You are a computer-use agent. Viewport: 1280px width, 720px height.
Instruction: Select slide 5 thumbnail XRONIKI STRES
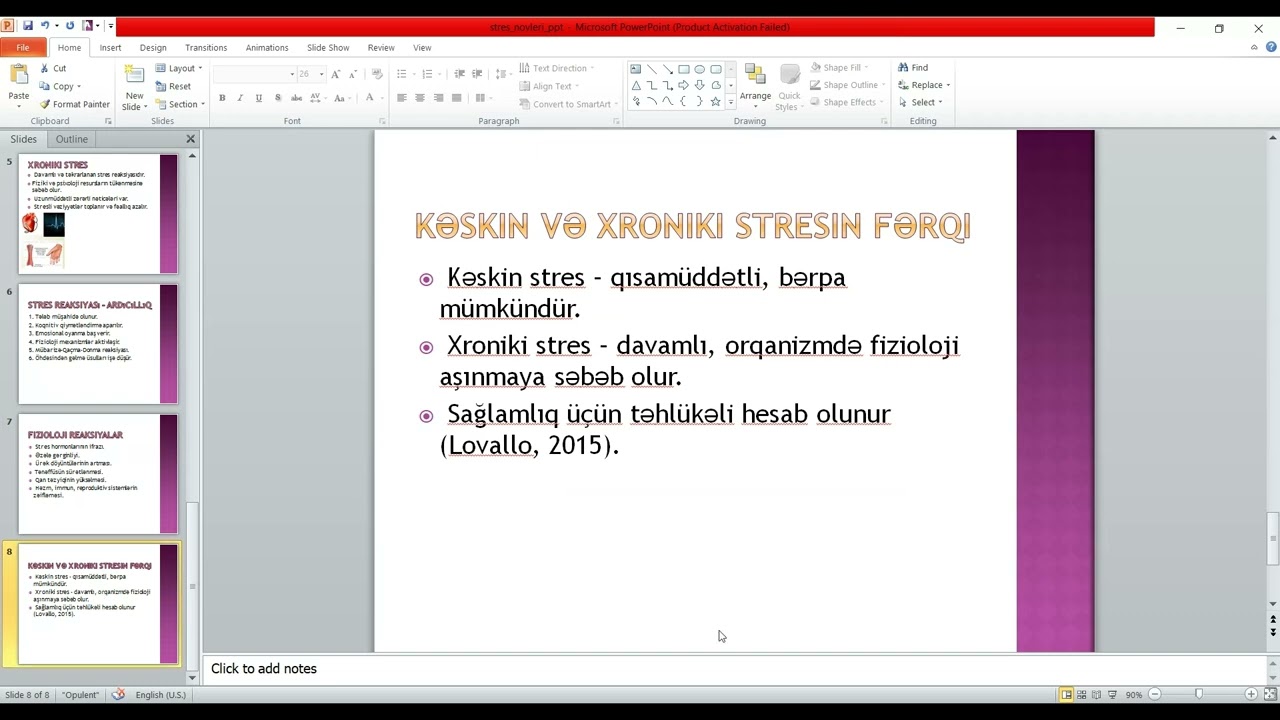pyautogui.click(x=98, y=214)
